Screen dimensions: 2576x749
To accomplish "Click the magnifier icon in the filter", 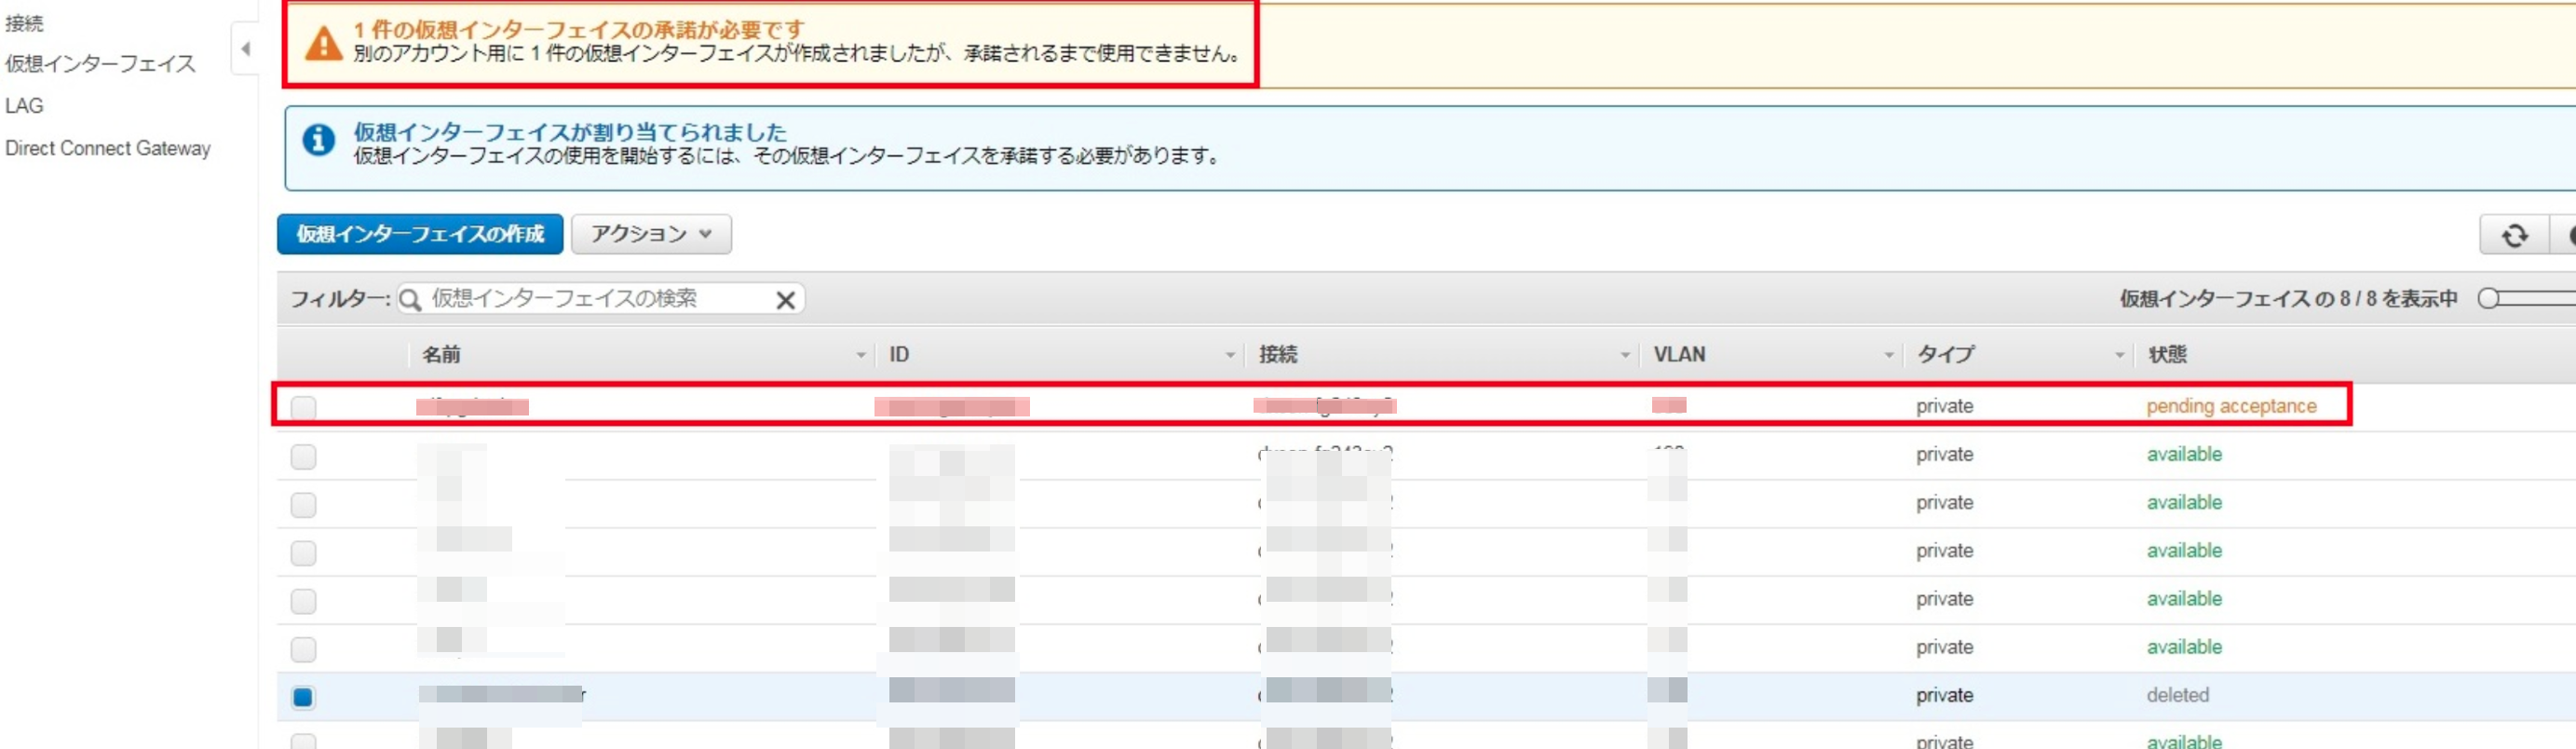I will [x=409, y=299].
